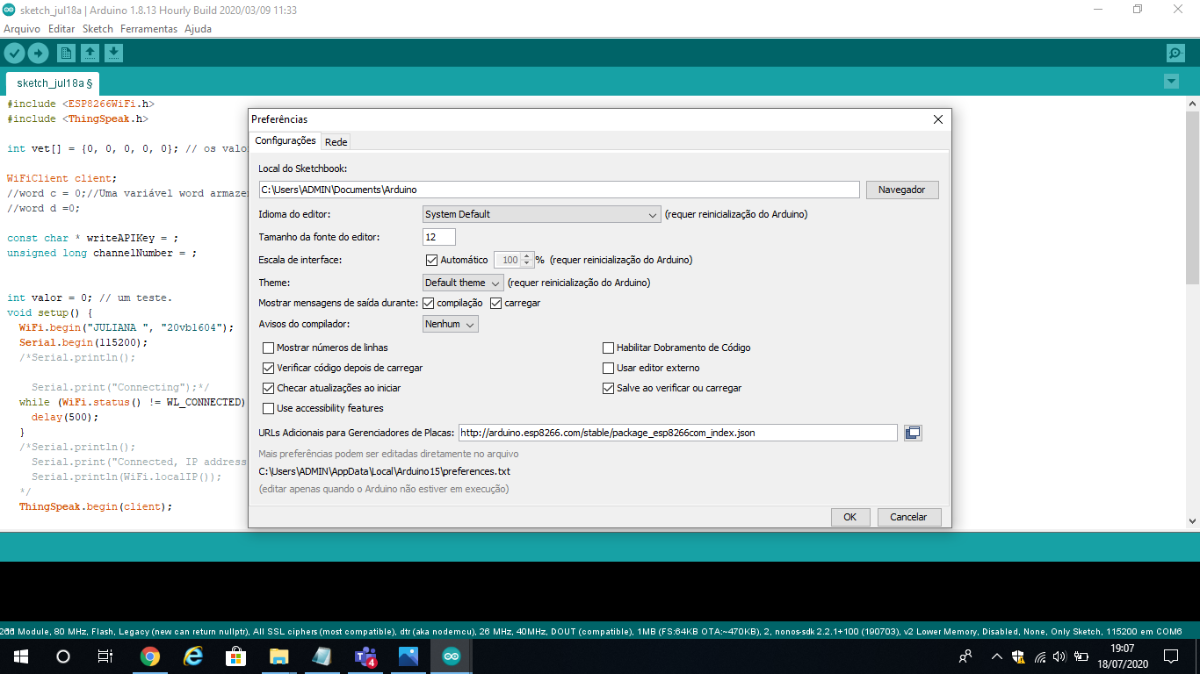Screen dimensions: 1200x674
Task: Uncheck Checar atualizações ao iniciar
Action: point(268,388)
